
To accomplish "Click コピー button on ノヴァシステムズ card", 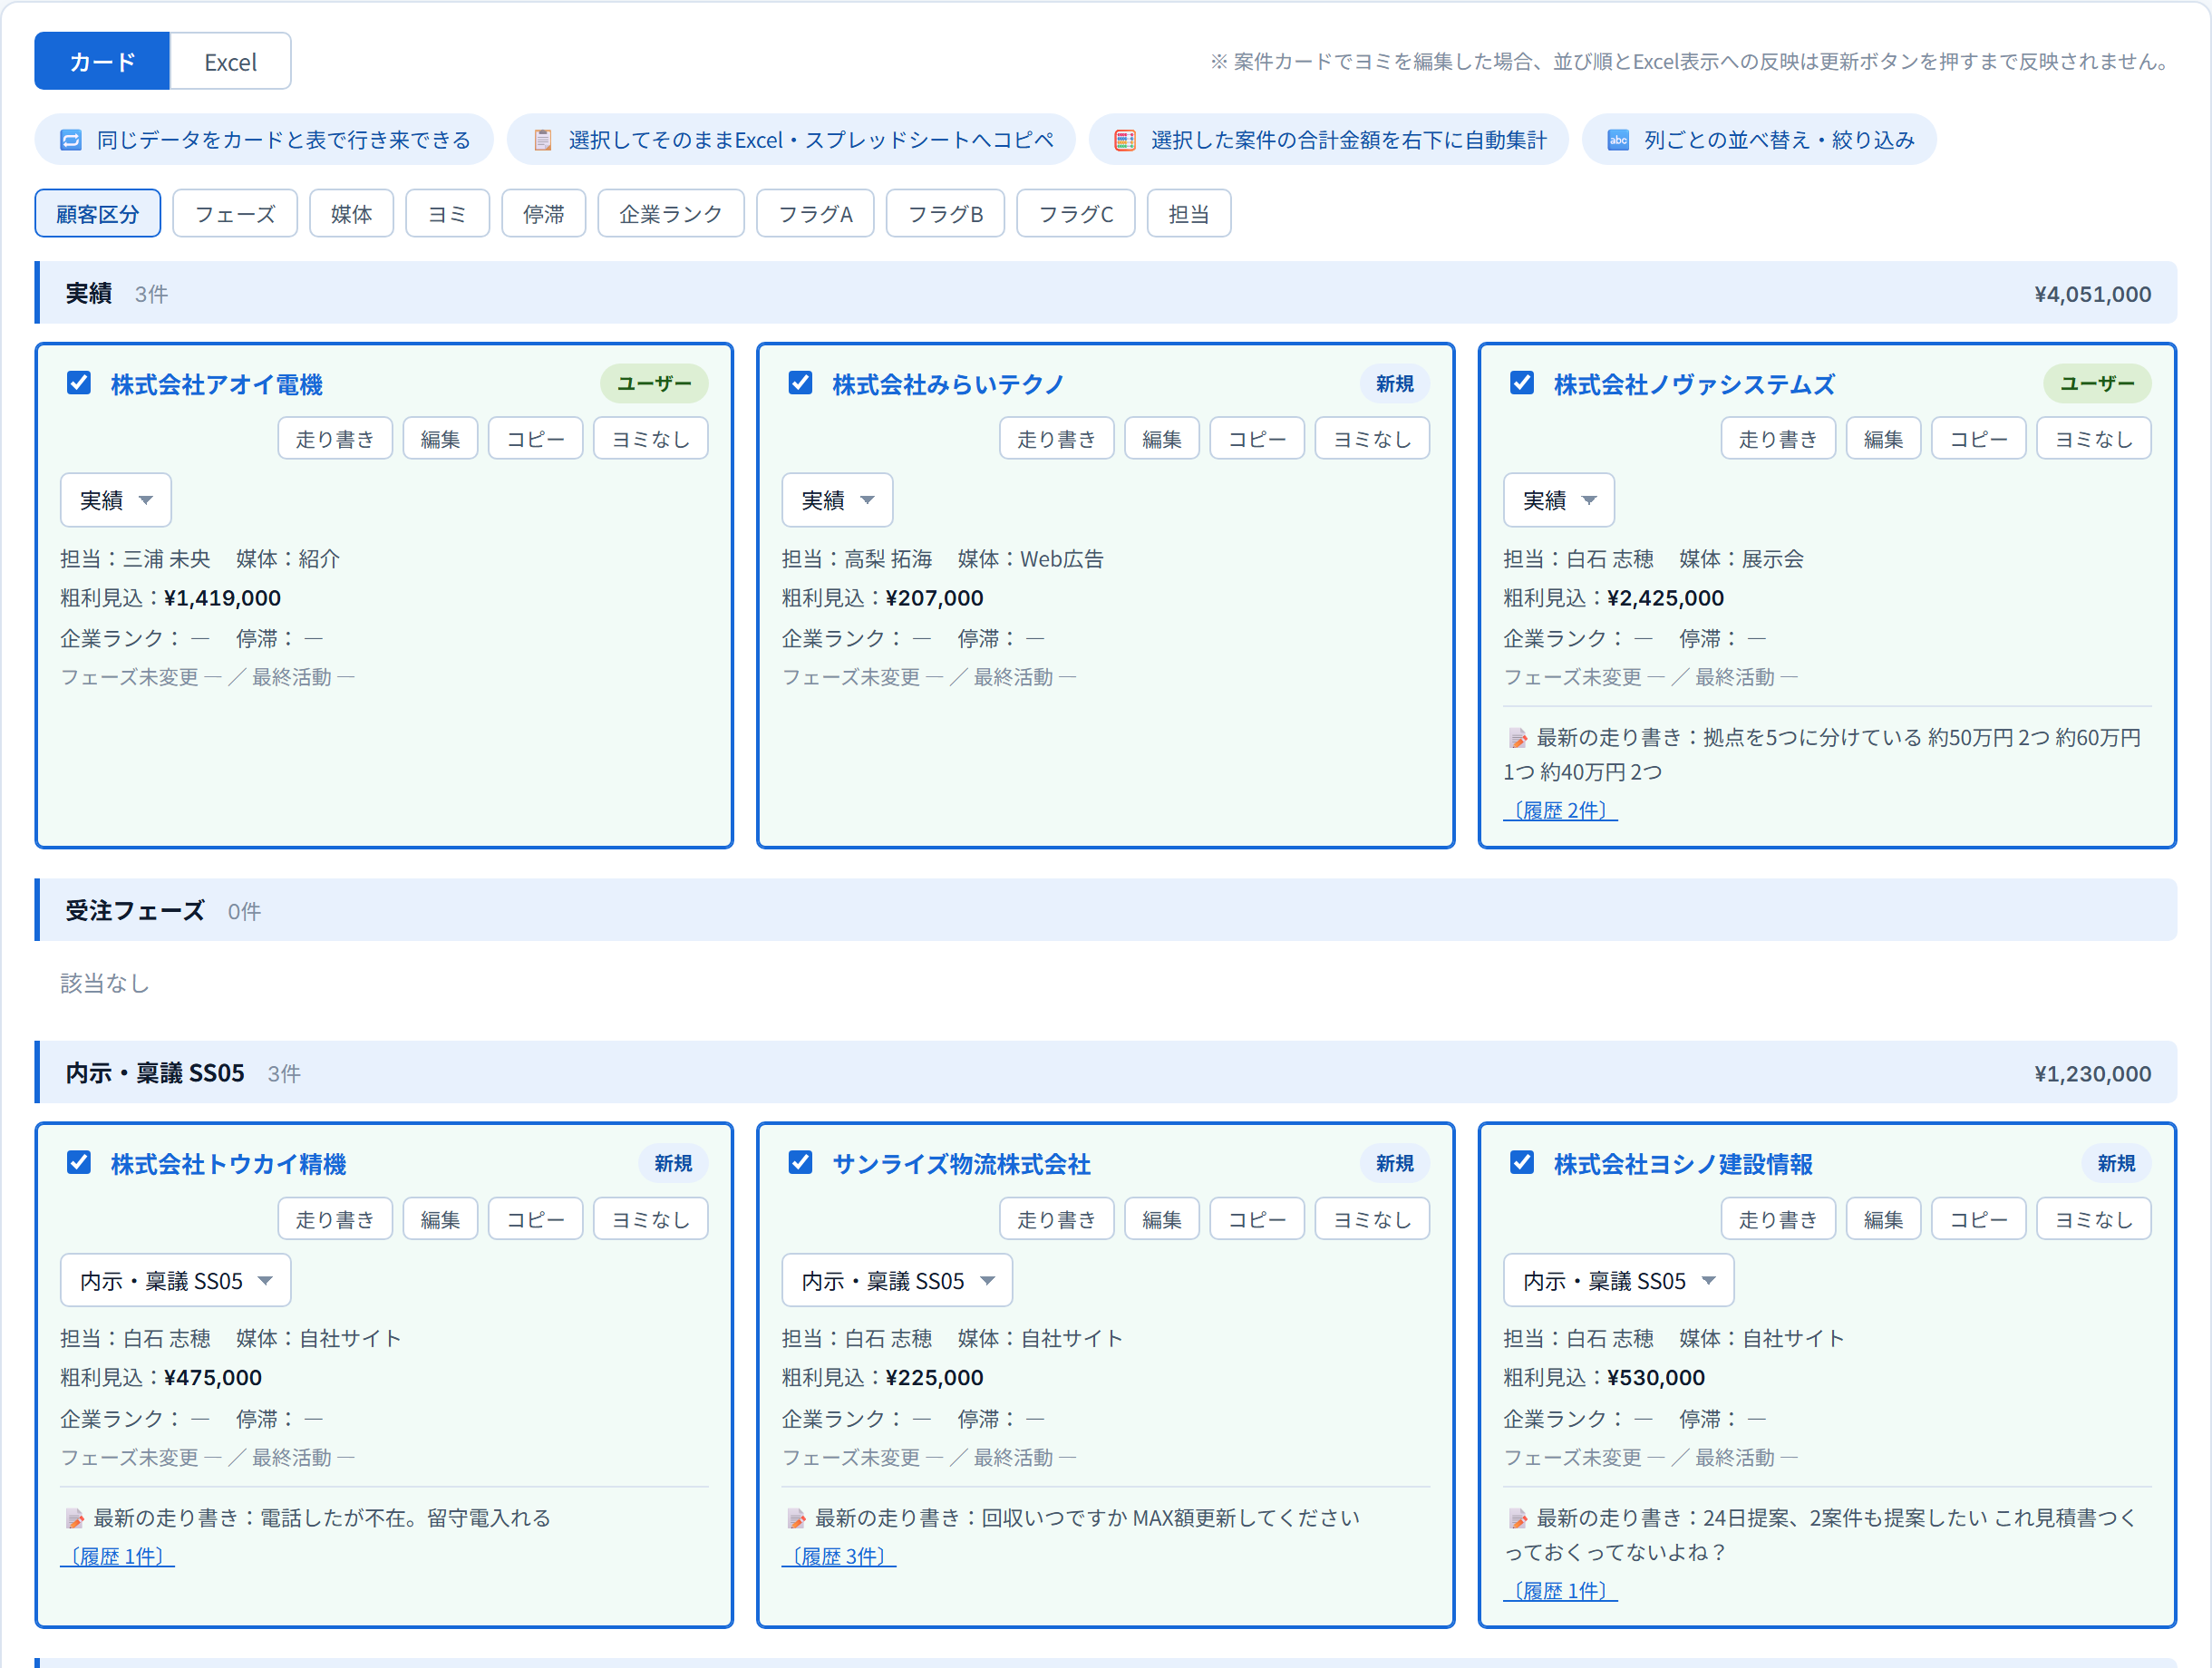I will coord(1979,439).
